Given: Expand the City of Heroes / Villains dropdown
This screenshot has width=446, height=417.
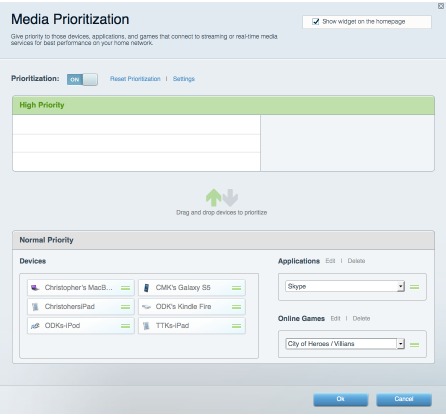Looking at the screenshot, I should (345, 344).
